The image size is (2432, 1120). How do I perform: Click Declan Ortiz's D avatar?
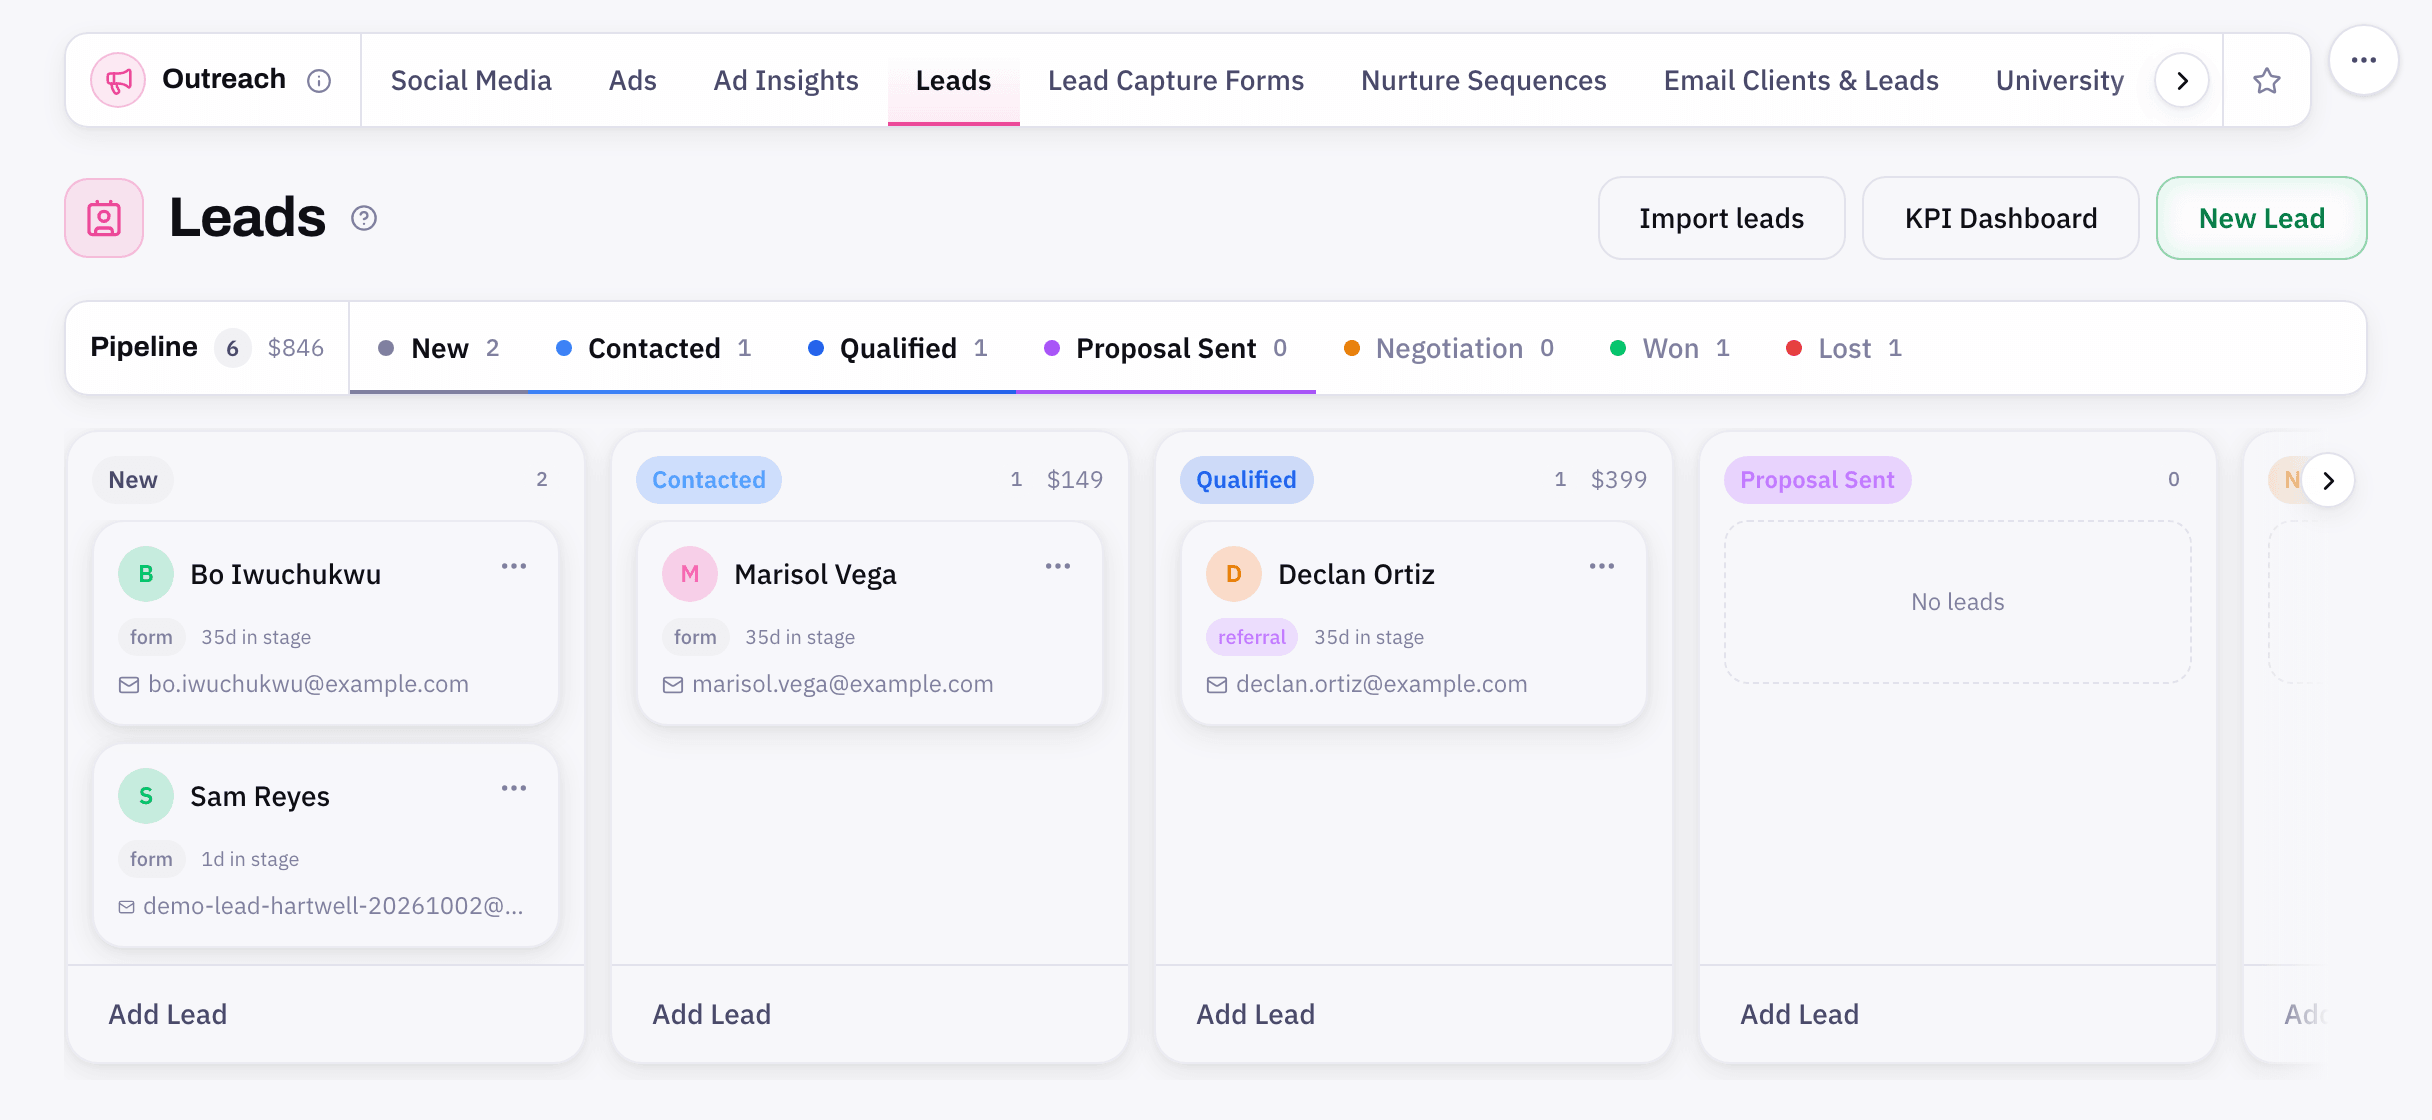(1234, 574)
